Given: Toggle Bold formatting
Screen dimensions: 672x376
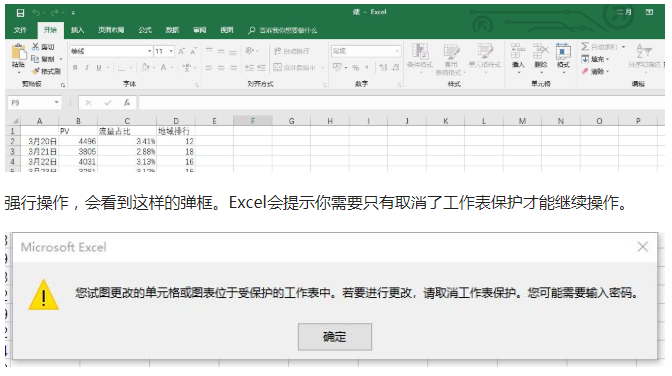Looking at the screenshot, I should [75, 68].
